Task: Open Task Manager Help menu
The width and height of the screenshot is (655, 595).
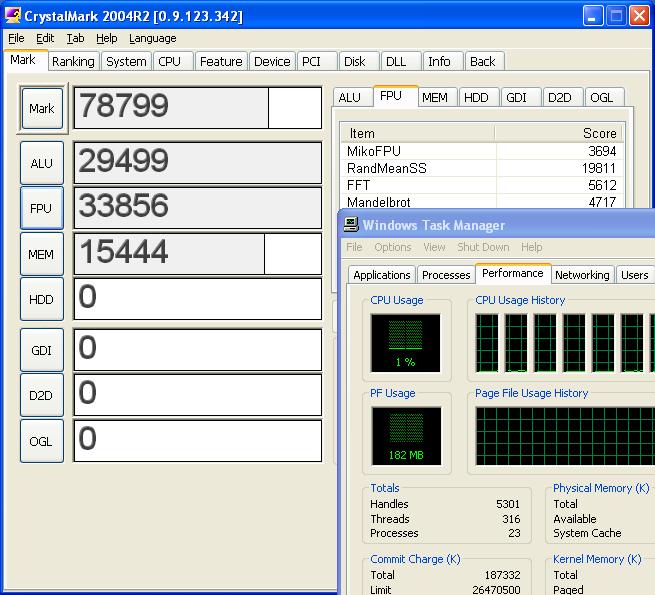Action: (531, 247)
